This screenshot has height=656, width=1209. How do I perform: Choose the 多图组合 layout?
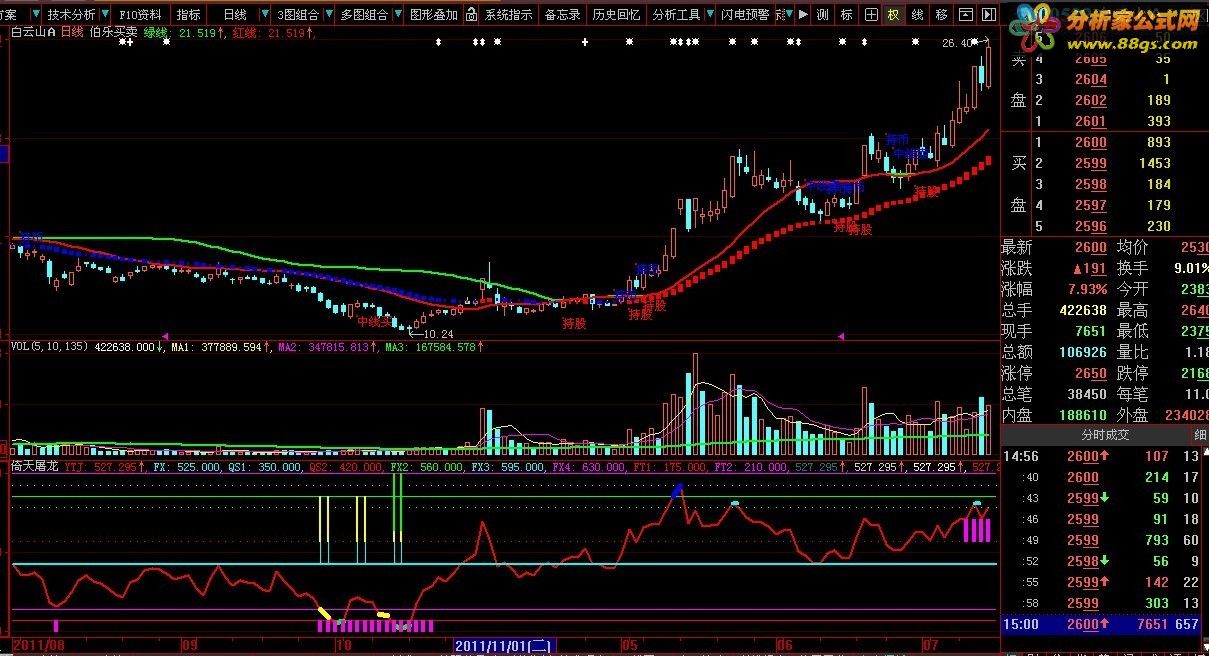(x=364, y=15)
